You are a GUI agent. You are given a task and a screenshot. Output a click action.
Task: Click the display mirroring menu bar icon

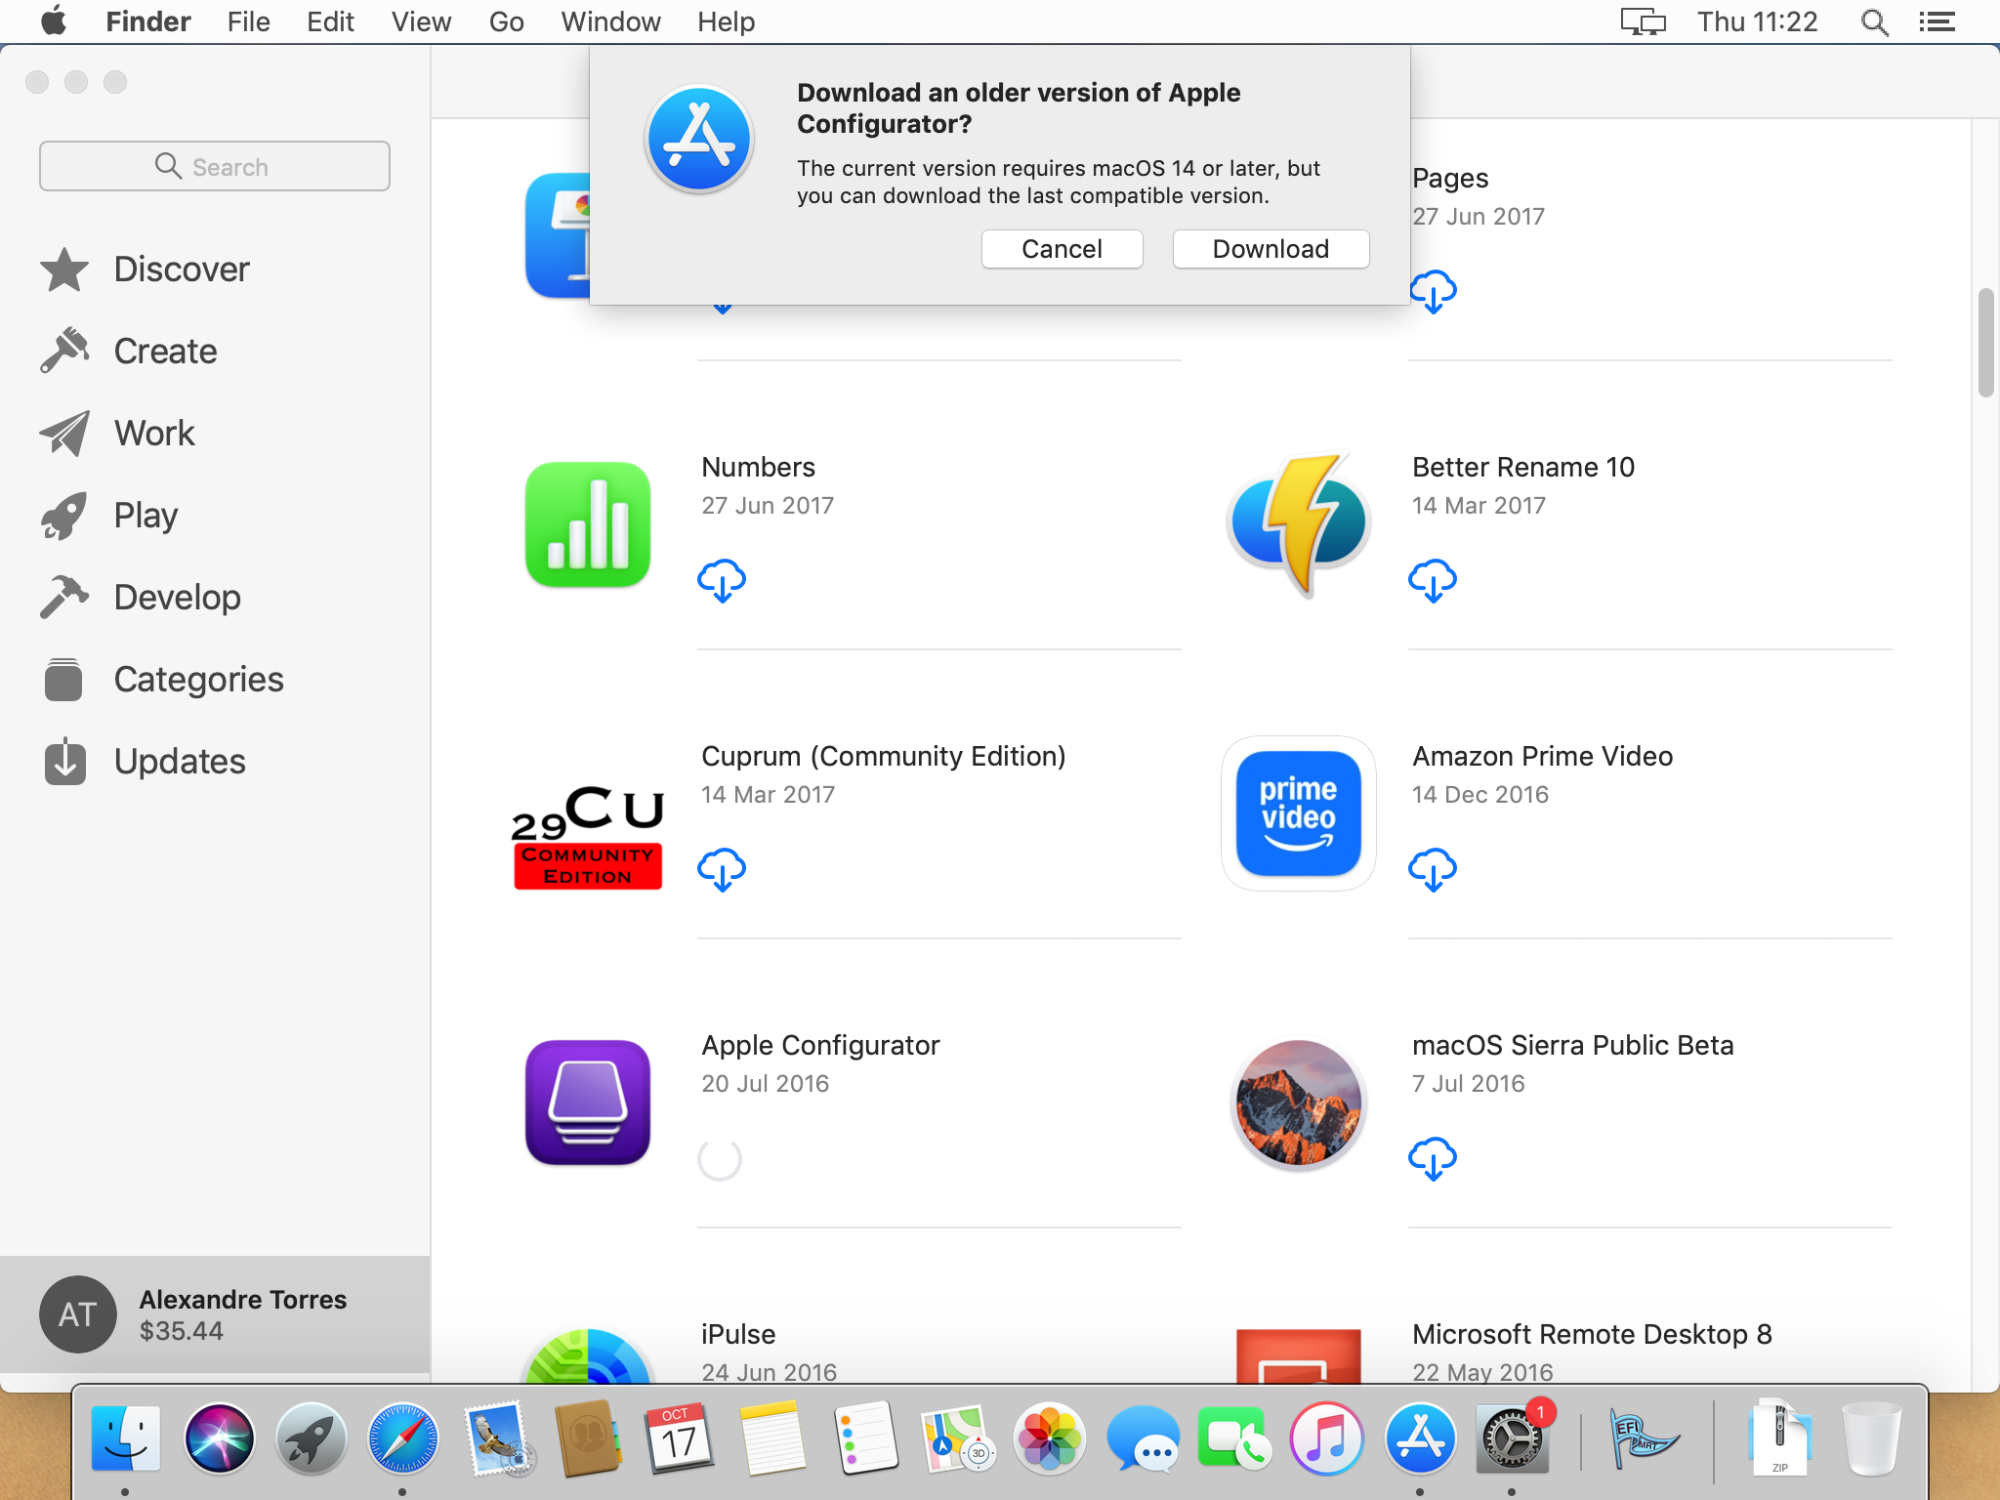click(1643, 21)
